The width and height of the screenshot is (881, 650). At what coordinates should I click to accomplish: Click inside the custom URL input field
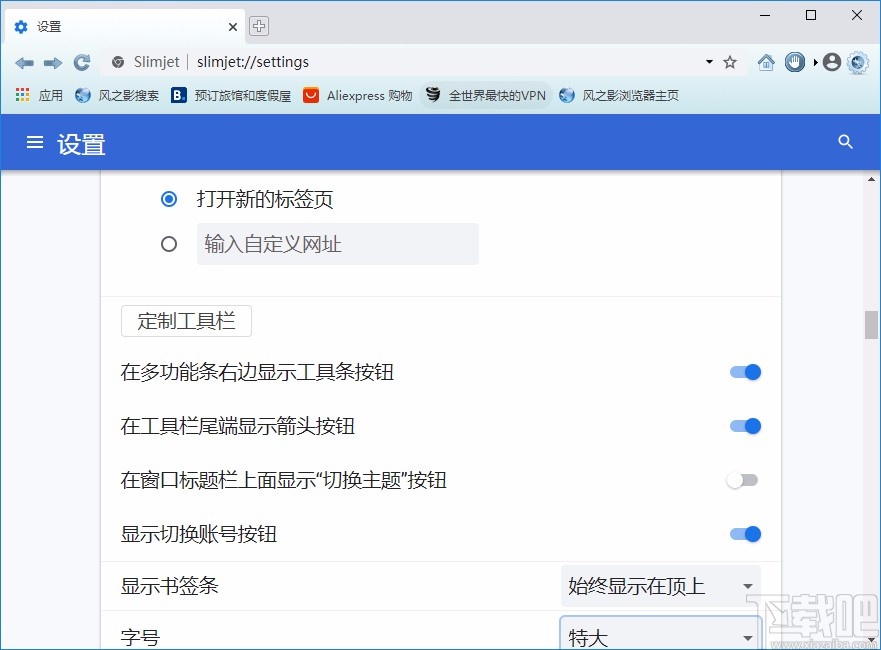[x=337, y=243]
